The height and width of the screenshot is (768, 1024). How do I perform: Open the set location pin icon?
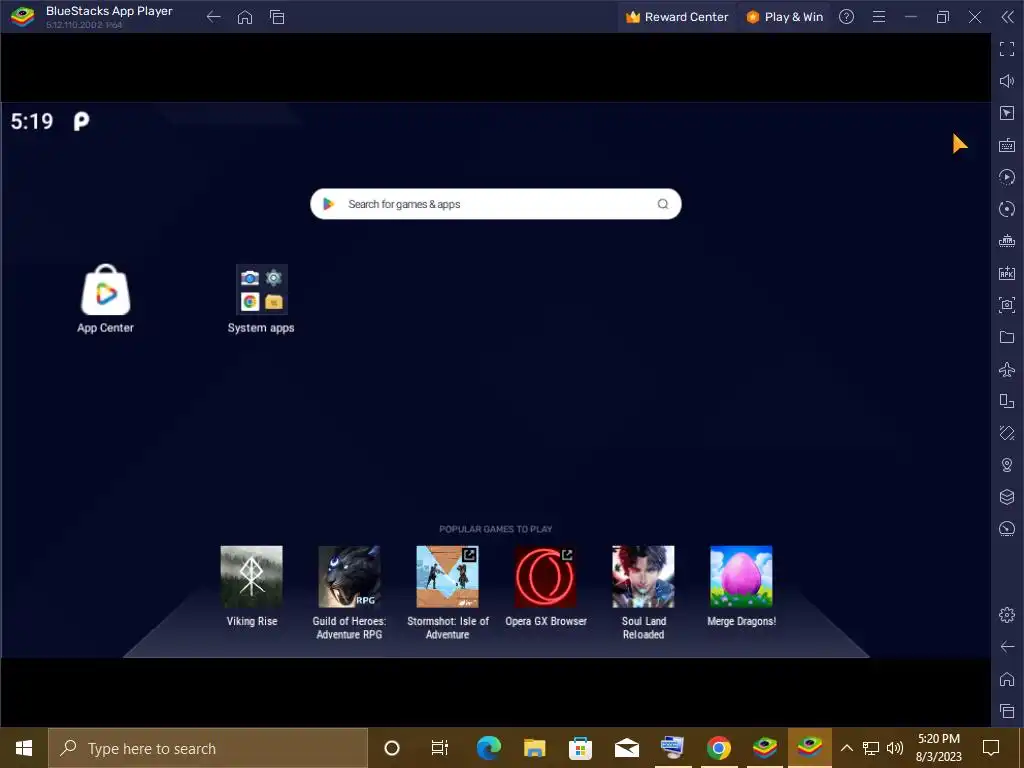[x=1007, y=465]
